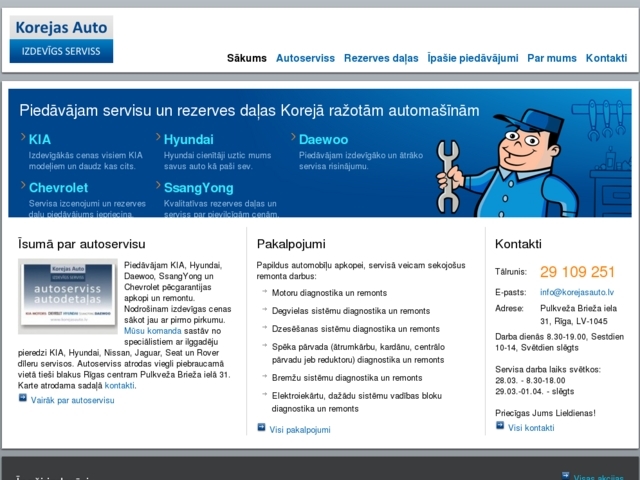Open the Visi kontakti link
Image resolution: width=640 pixels, height=480 pixels.
(531, 428)
